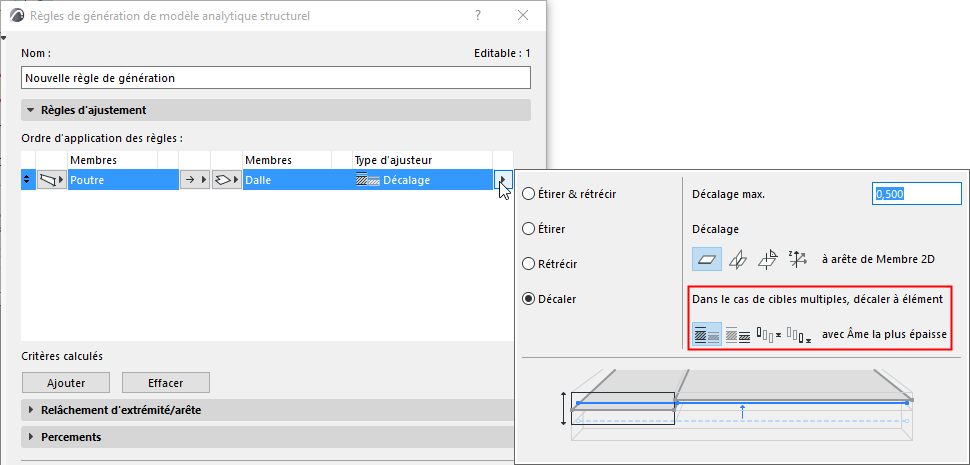The image size is (970, 465).
Task: Click the reorder handle on the rule row
Action: point(28,180)
